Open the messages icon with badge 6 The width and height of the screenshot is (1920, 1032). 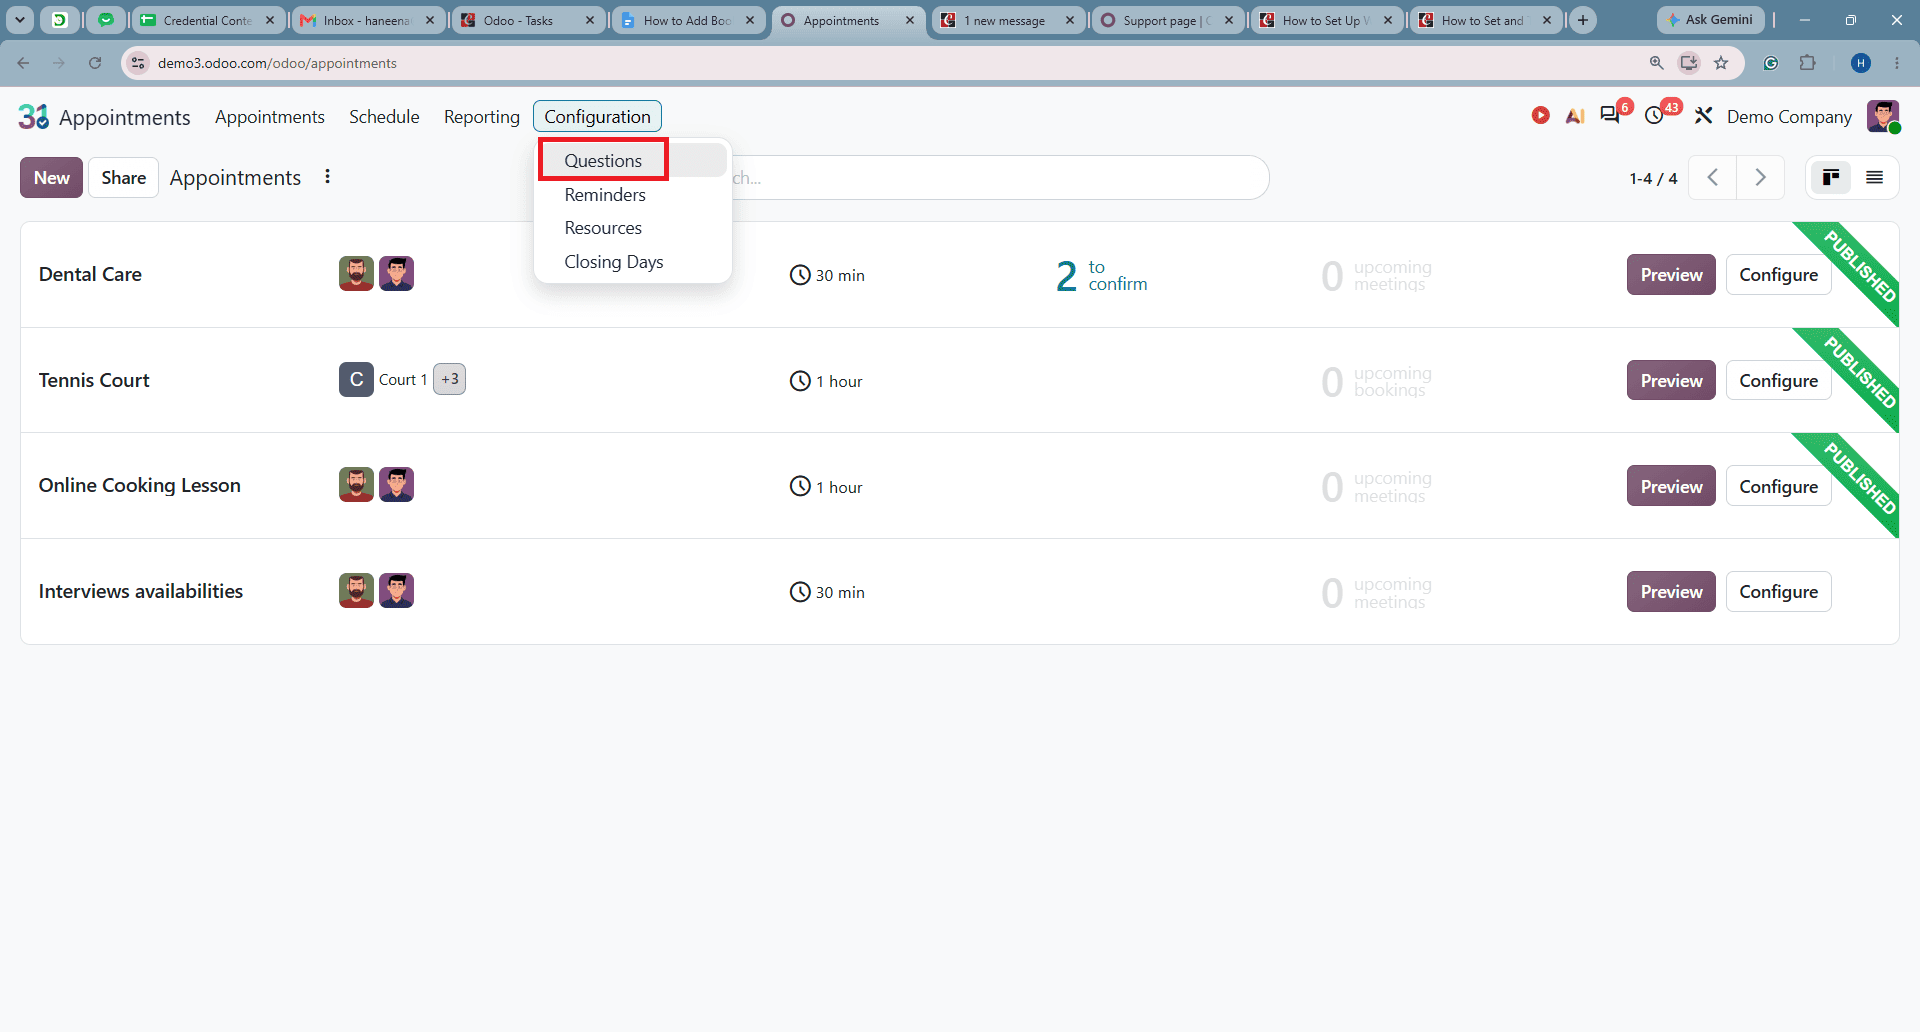pos(1610,115)
